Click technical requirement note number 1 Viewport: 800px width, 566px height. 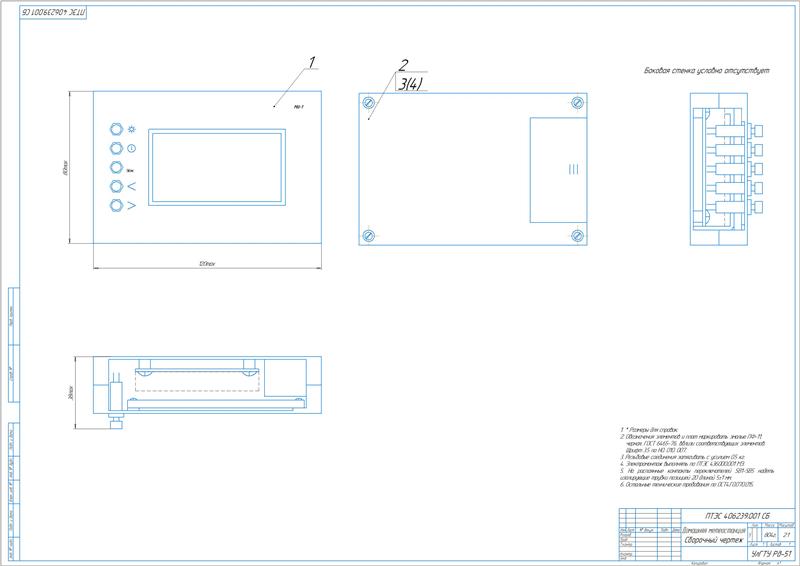tap(649, 430)
